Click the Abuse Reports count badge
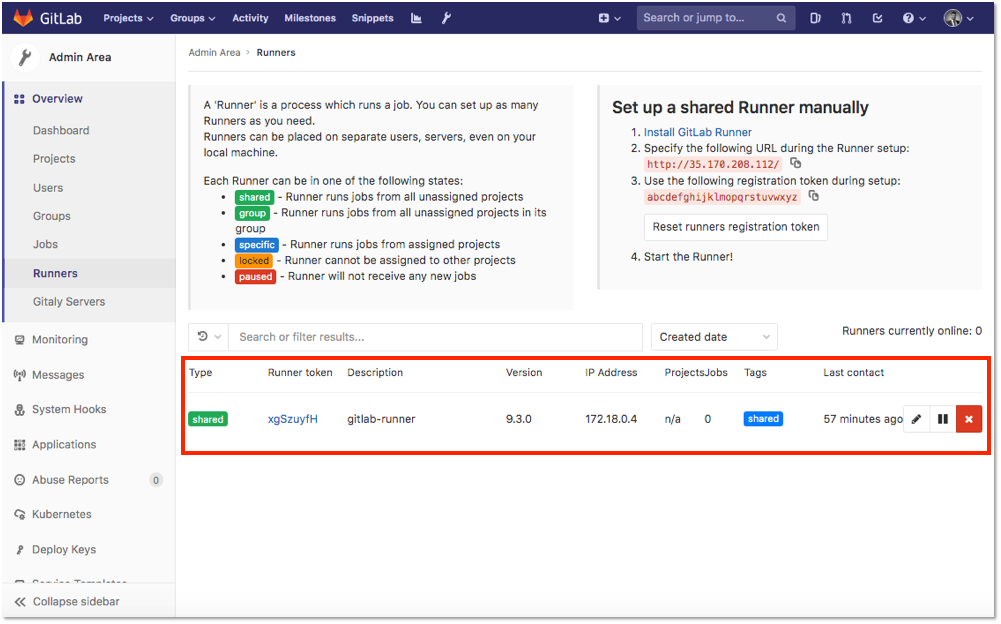Screen dimensions: 1001x624 click(156, 480)
